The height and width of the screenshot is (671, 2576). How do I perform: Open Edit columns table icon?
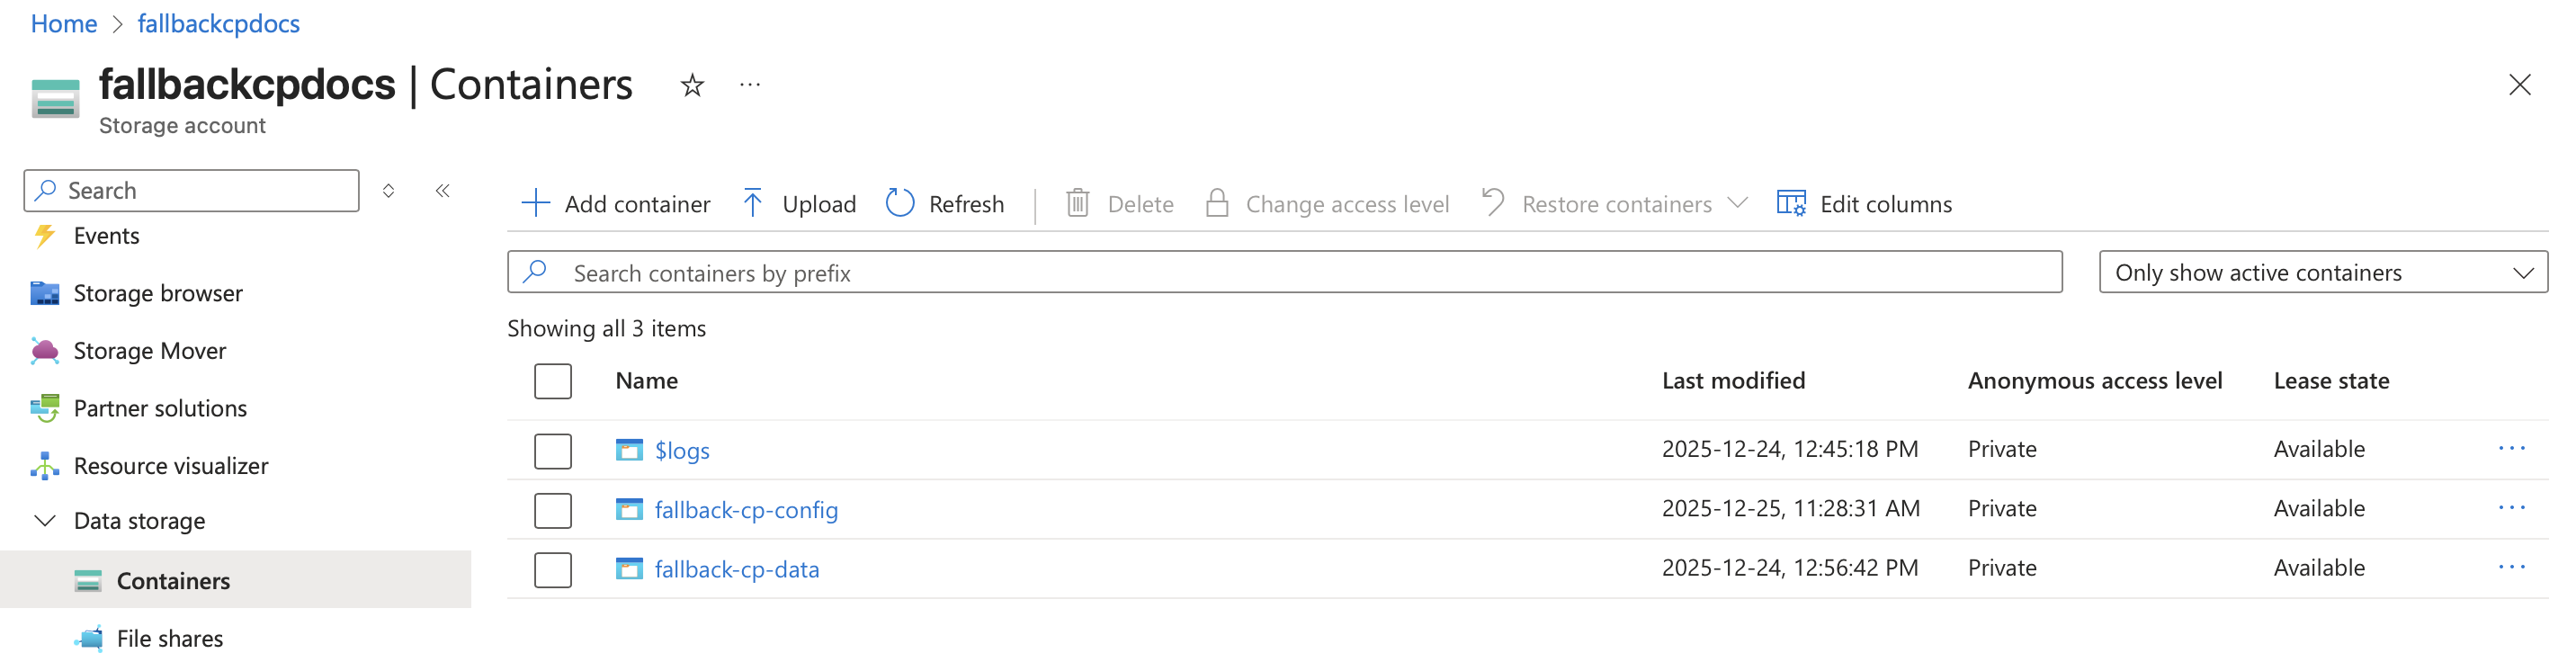pos(1790,204)
